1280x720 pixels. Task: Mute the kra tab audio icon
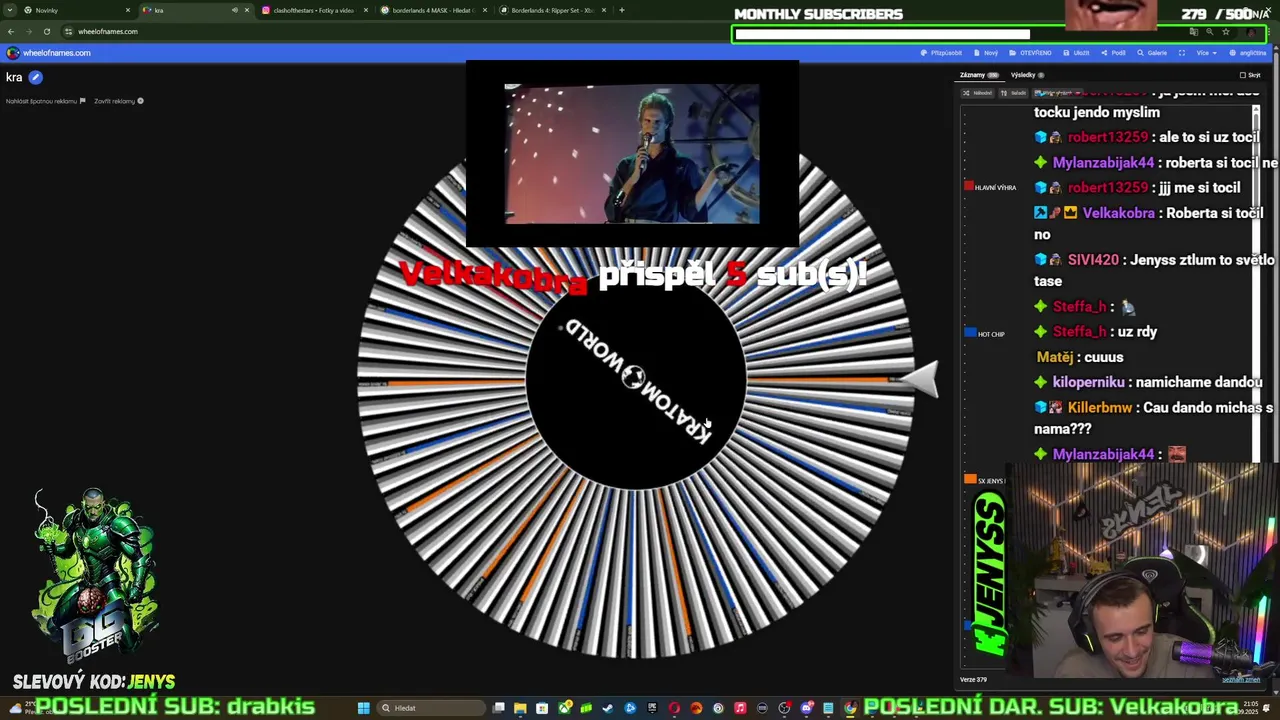coord(235,10)
